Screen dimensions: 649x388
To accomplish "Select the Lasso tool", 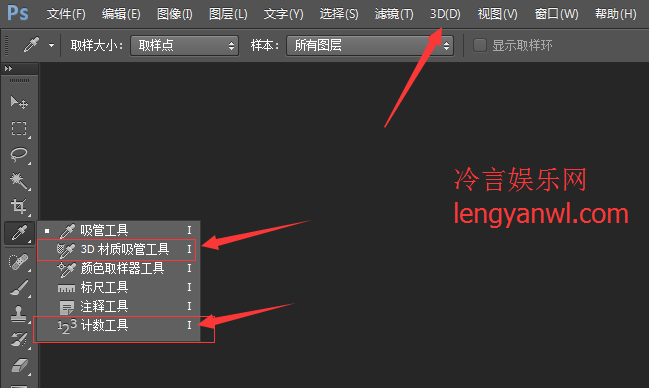I will 19,155.
